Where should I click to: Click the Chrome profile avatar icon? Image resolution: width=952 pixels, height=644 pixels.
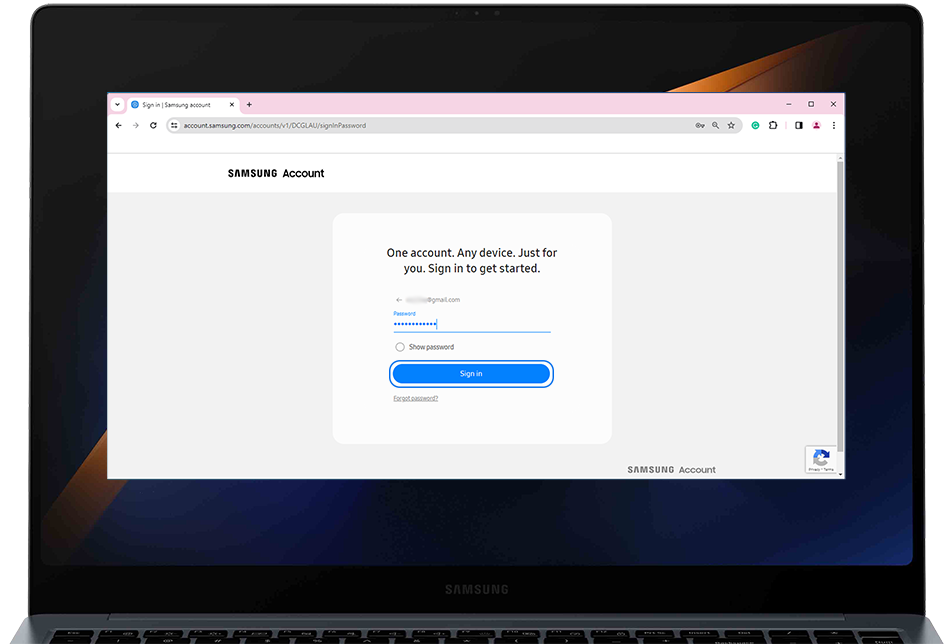(815, 127)
